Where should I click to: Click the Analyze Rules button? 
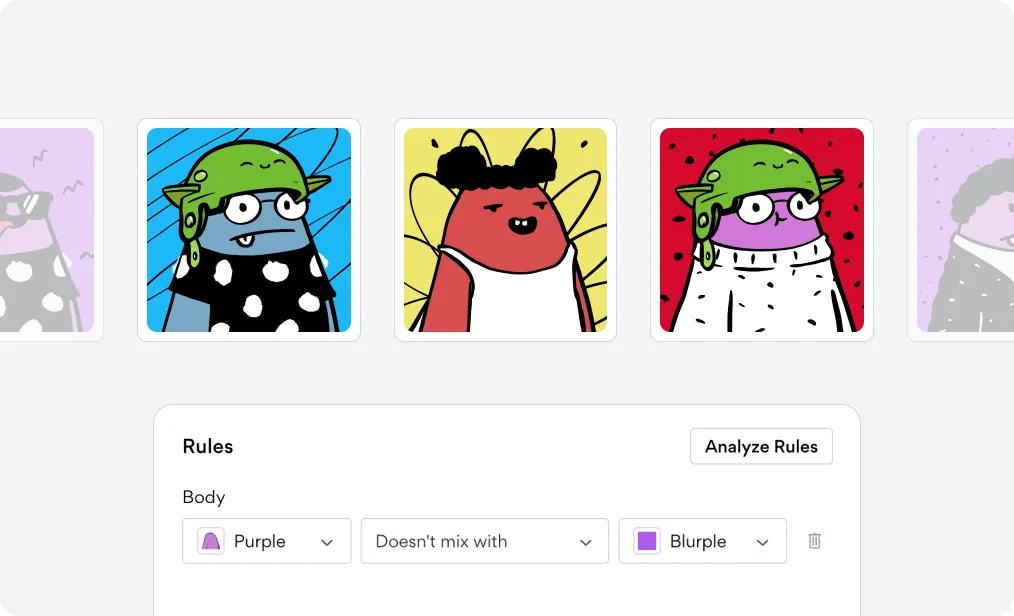(761, 447)
